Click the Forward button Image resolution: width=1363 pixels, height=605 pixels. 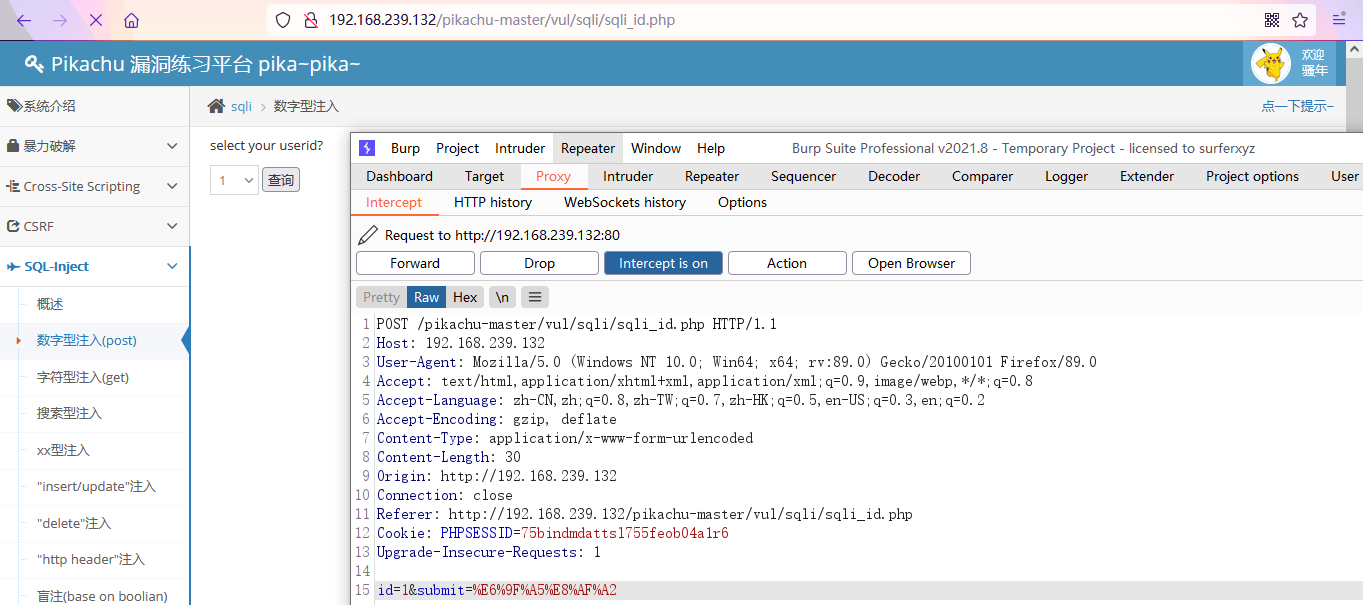(x=415, y=263)
